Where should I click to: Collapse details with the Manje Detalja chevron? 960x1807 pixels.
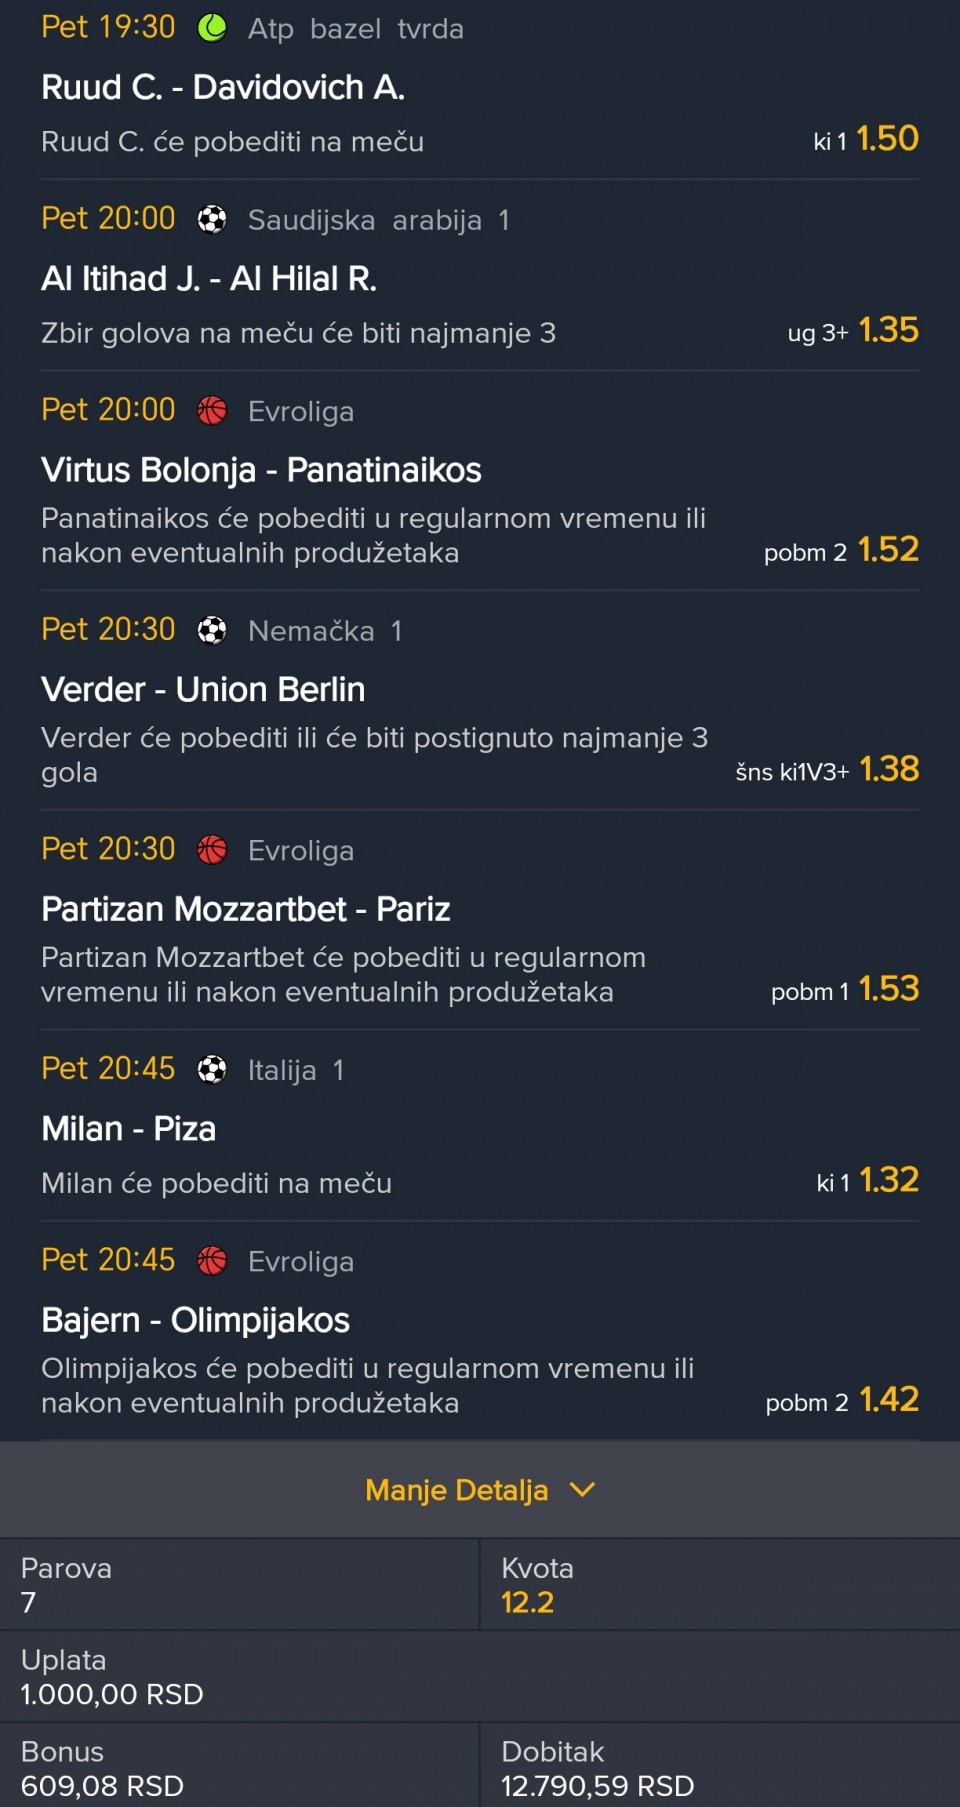point(582,1490)
